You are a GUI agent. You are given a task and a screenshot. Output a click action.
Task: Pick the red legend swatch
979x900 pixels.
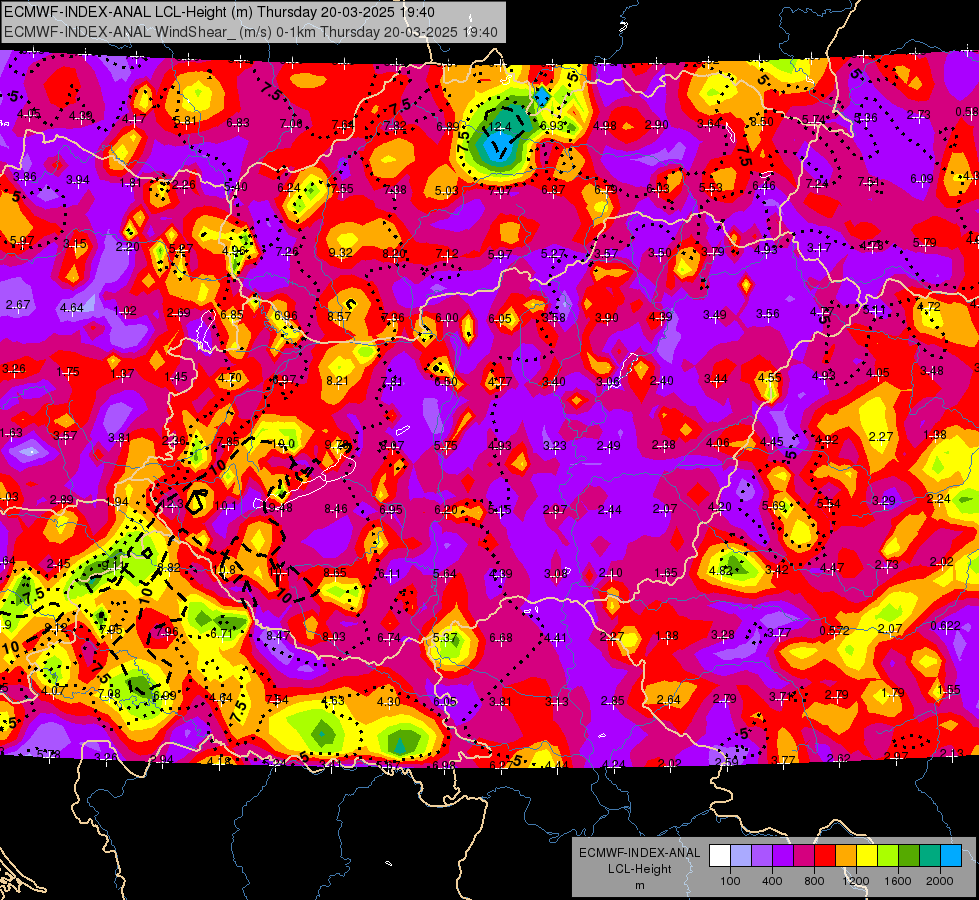[x=825, y=855]
